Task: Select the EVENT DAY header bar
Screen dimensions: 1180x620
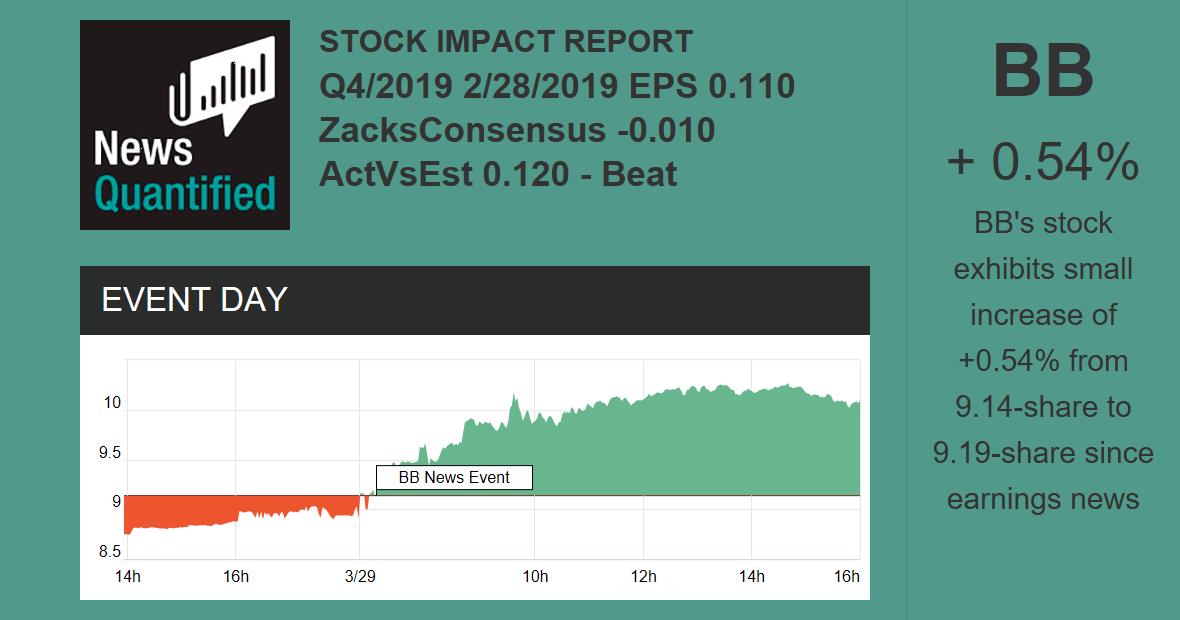Action: [x=474, y=300]
